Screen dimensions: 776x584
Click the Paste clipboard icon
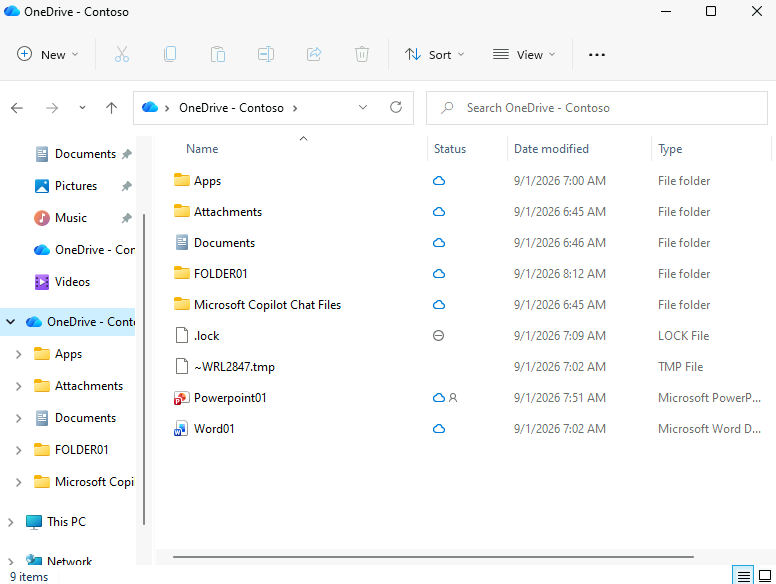pyautogui.click(x=218, y=54)
